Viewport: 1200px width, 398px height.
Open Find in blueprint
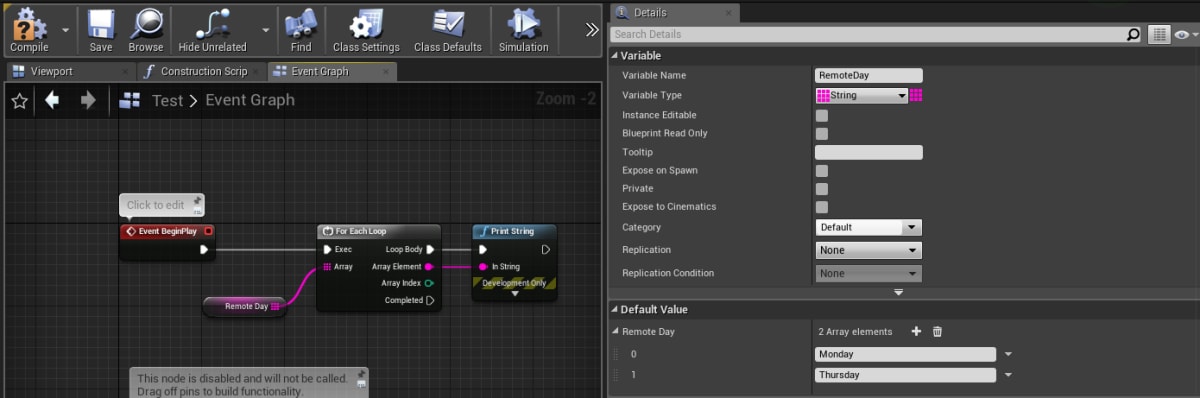[x=301, y=30]
